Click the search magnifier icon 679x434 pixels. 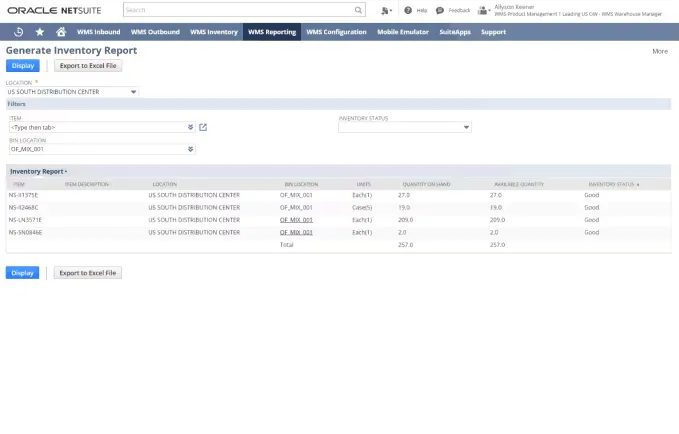(358, 10)
